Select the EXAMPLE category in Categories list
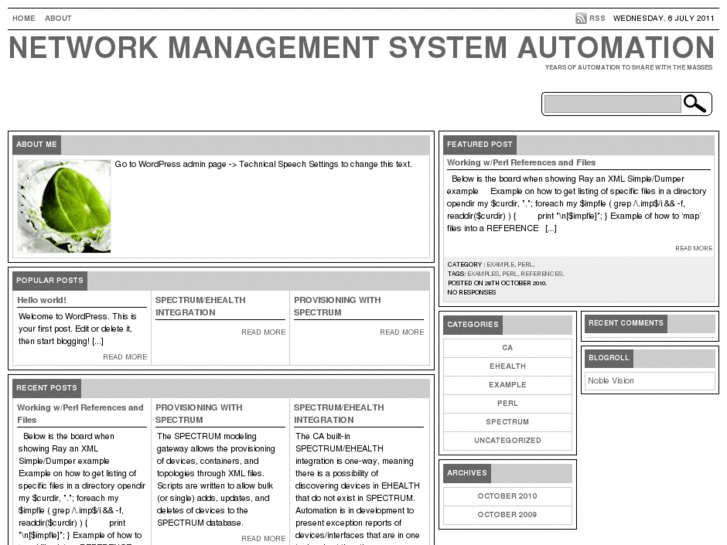727x545 pixels. click(507, 385)
